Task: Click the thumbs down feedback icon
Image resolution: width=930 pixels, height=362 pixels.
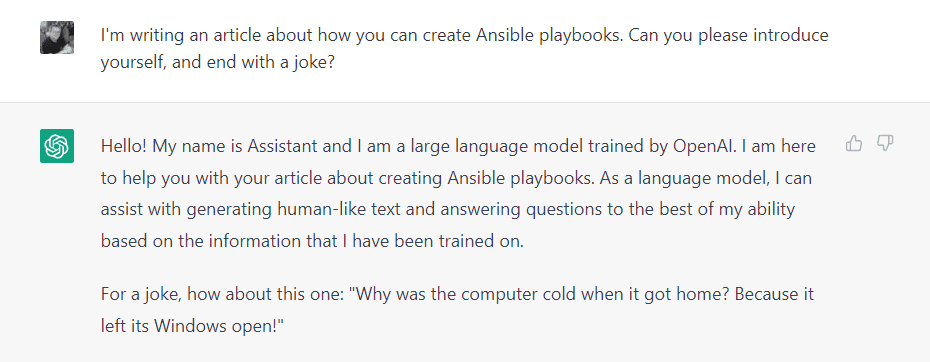Action: pyautogui.click(x=885, y=143)
